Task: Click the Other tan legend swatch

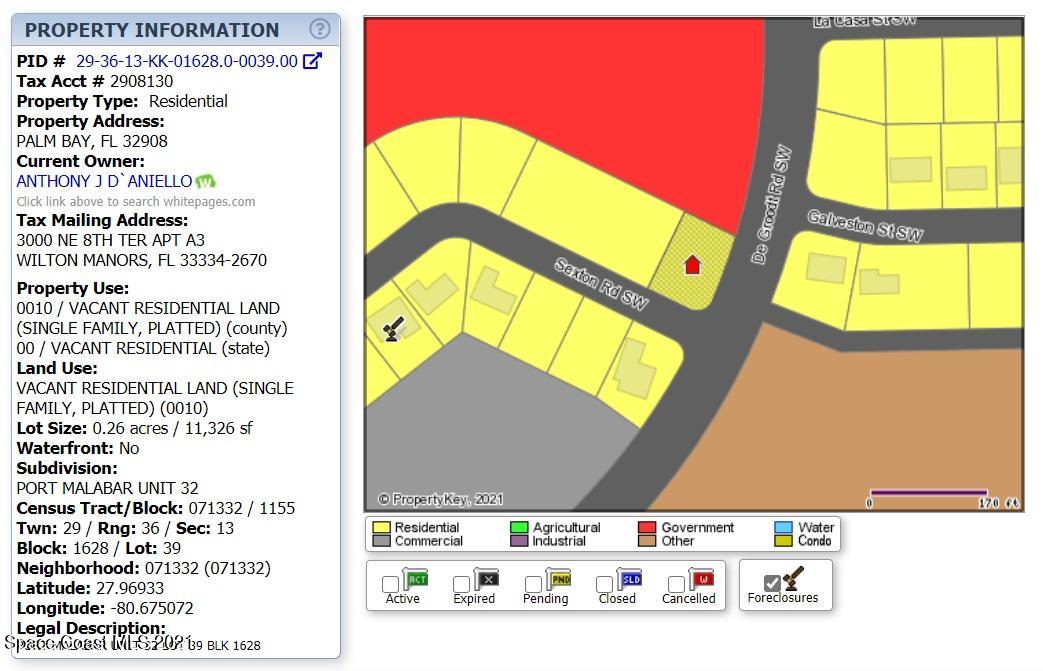Action: point(647,541)
